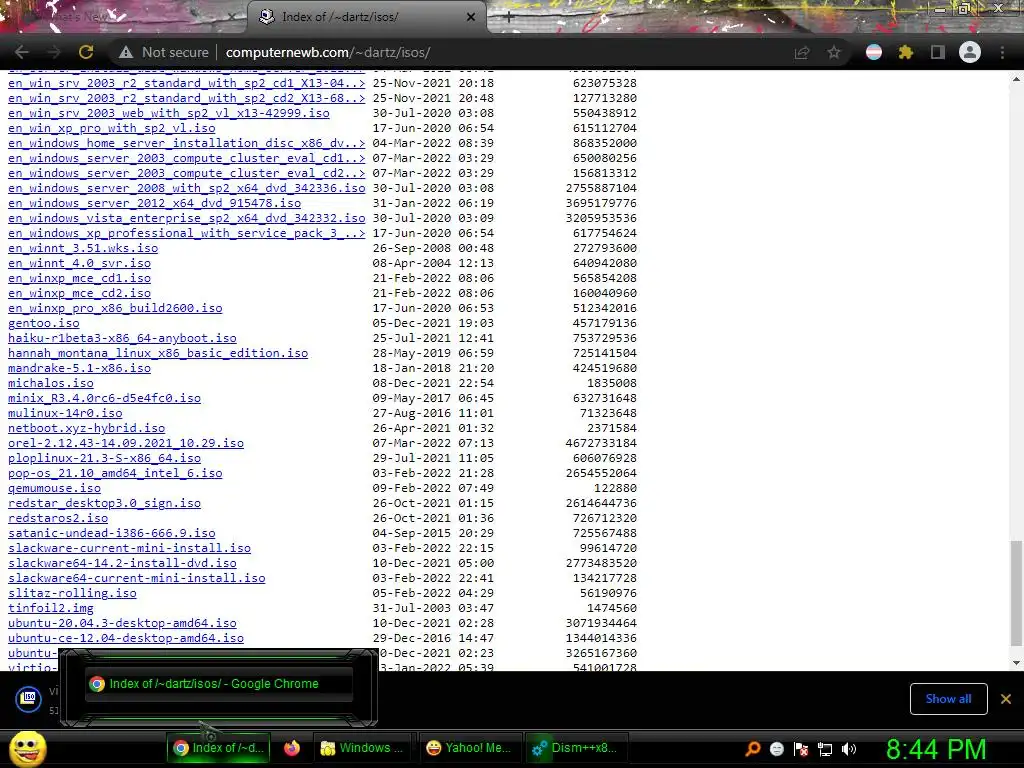Select the Chrome window preview thumbnail
The image size is (1024, 768).
219,684
